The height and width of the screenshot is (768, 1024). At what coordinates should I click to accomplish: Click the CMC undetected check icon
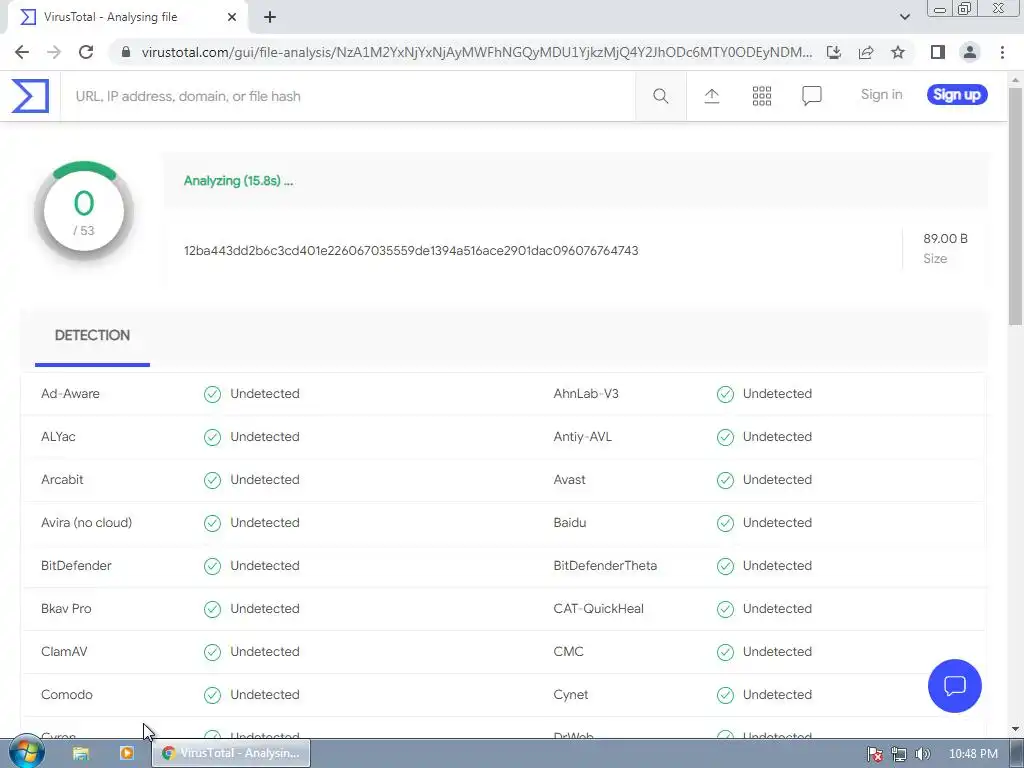pyautogui.click(x=725, y=652)
